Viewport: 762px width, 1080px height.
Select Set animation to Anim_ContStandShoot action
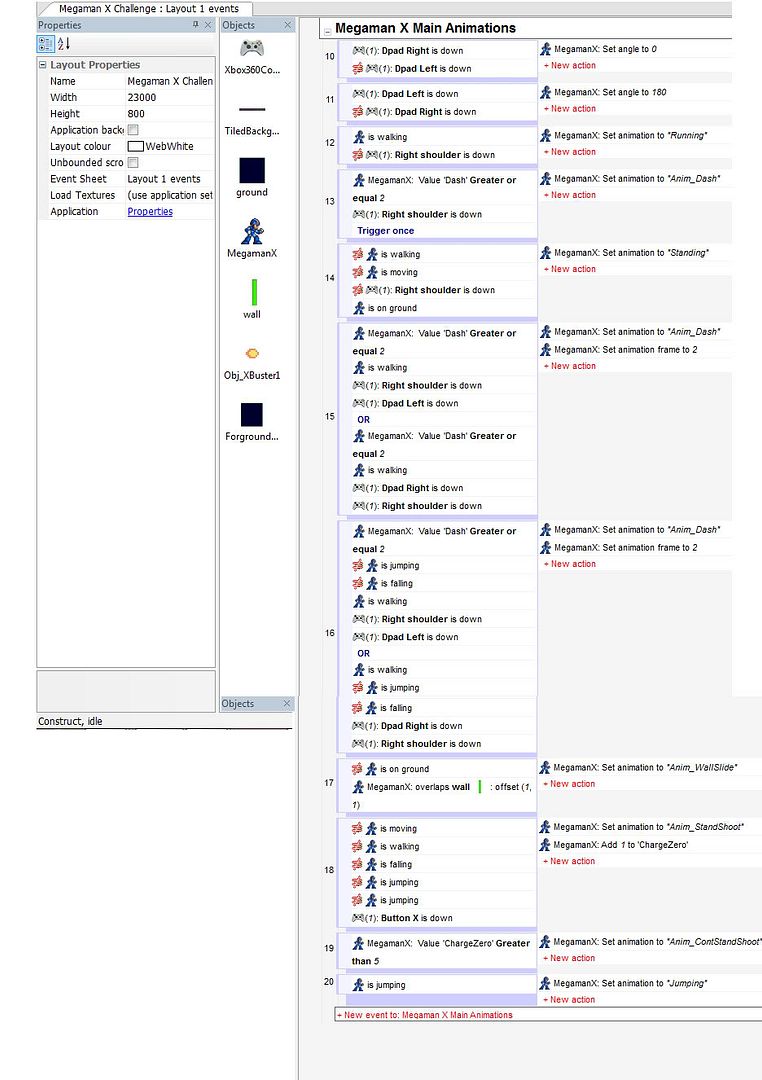click(657, 942)
